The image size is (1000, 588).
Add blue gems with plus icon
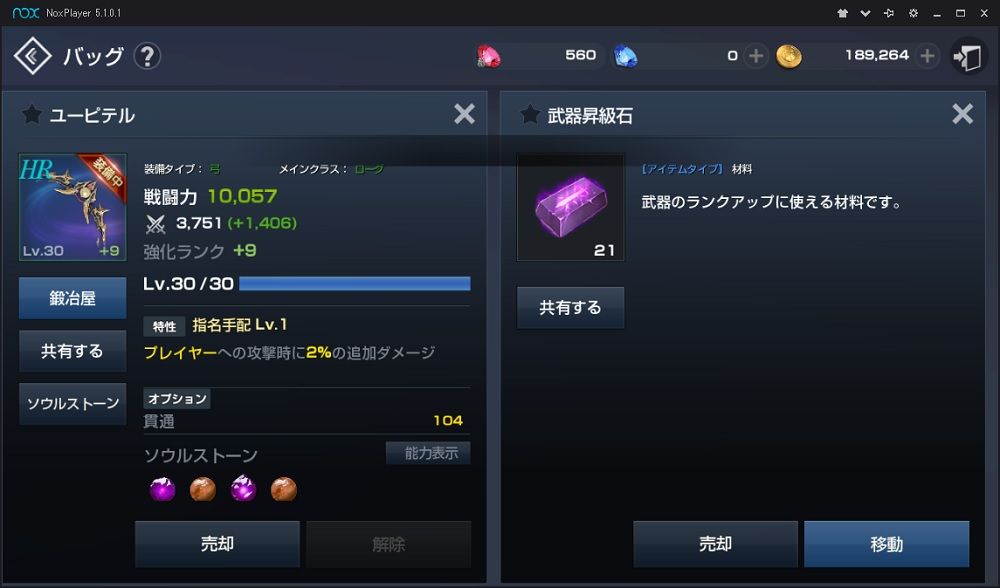(x=756, y=56)
